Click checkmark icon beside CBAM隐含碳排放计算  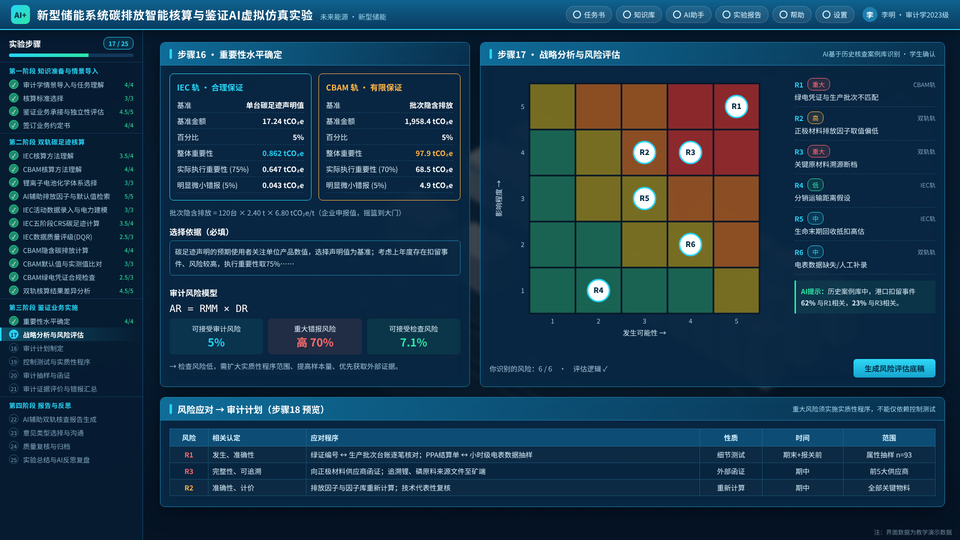[x=13, y=250]
